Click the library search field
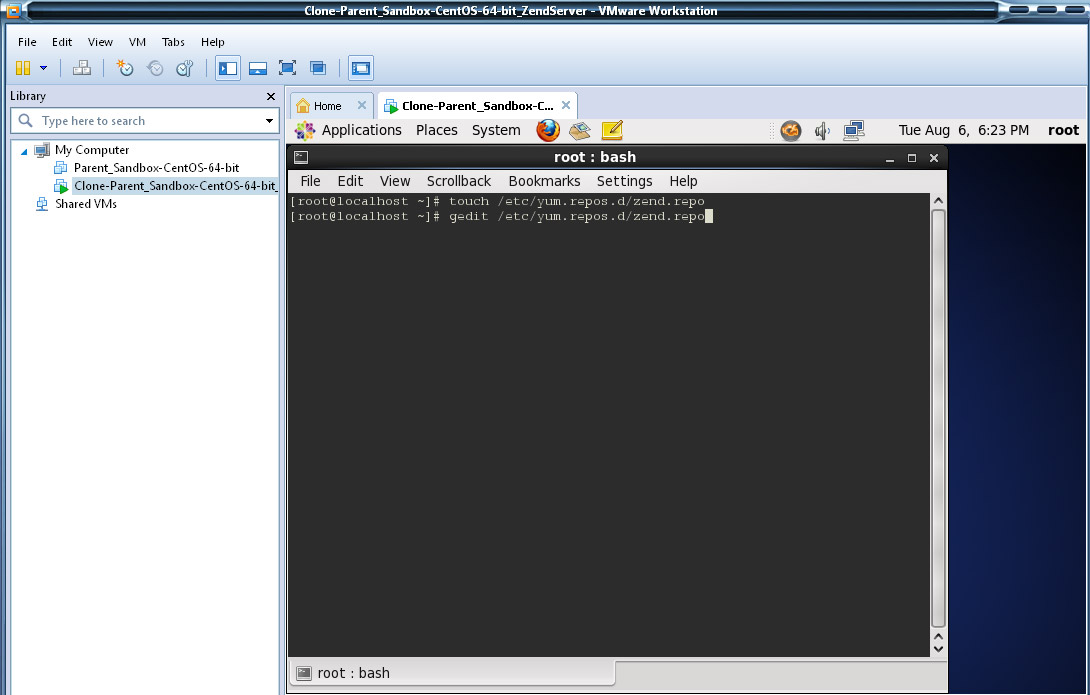Viewport: 1090px width, 695px height. (x=145, y=121)
